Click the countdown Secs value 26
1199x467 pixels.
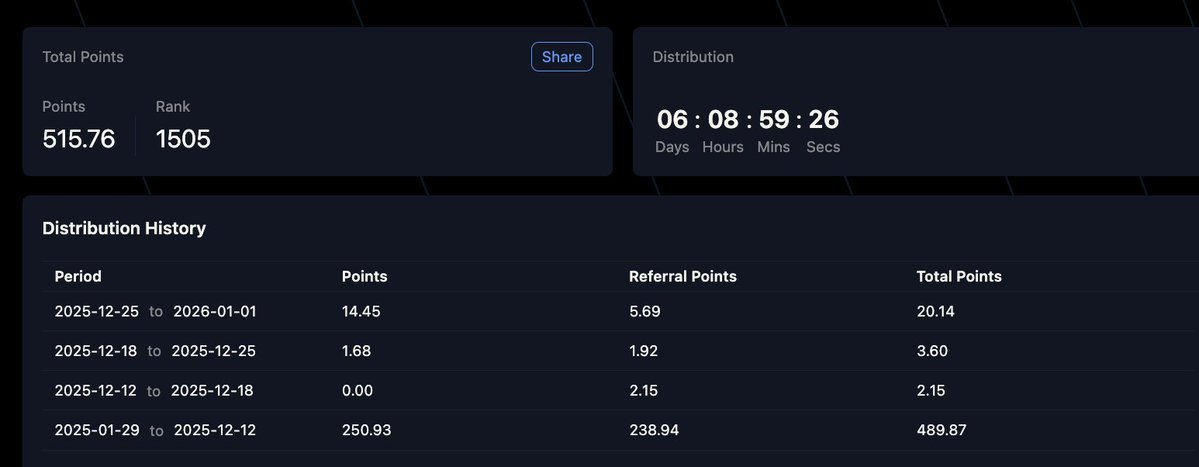click(824, 120)
